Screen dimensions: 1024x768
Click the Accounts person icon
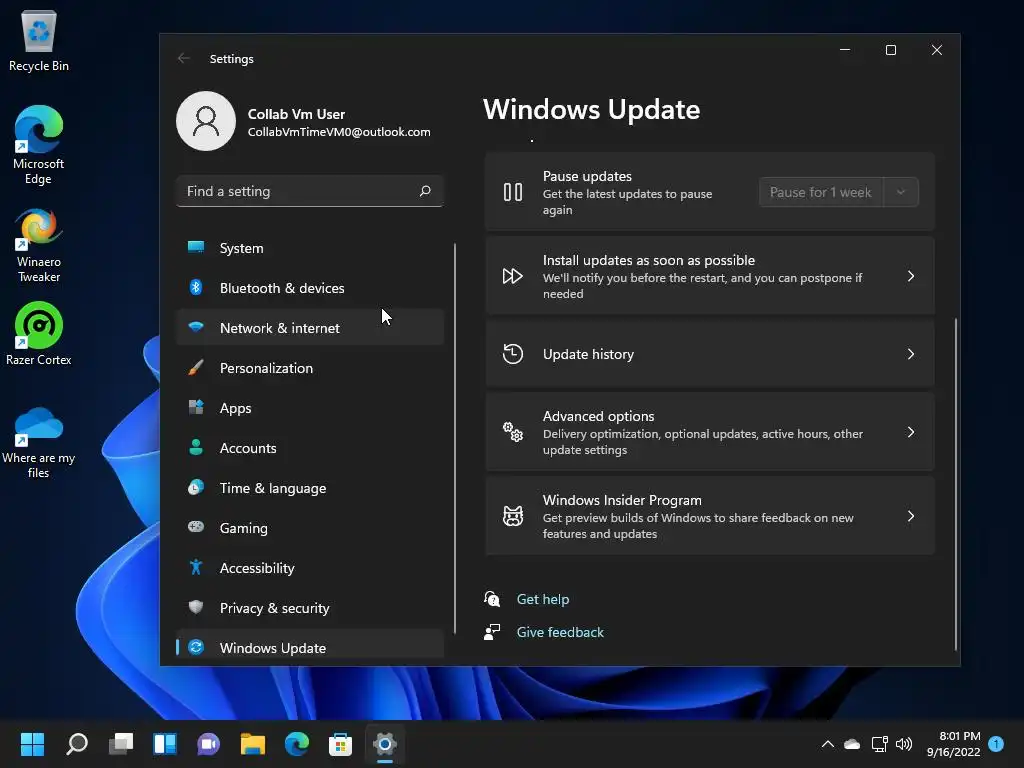(196, 447)
